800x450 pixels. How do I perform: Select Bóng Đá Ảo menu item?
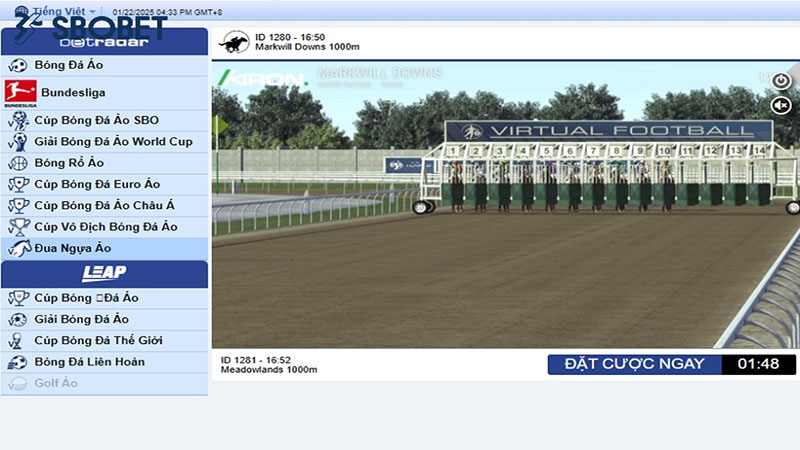tap(105, 65)
